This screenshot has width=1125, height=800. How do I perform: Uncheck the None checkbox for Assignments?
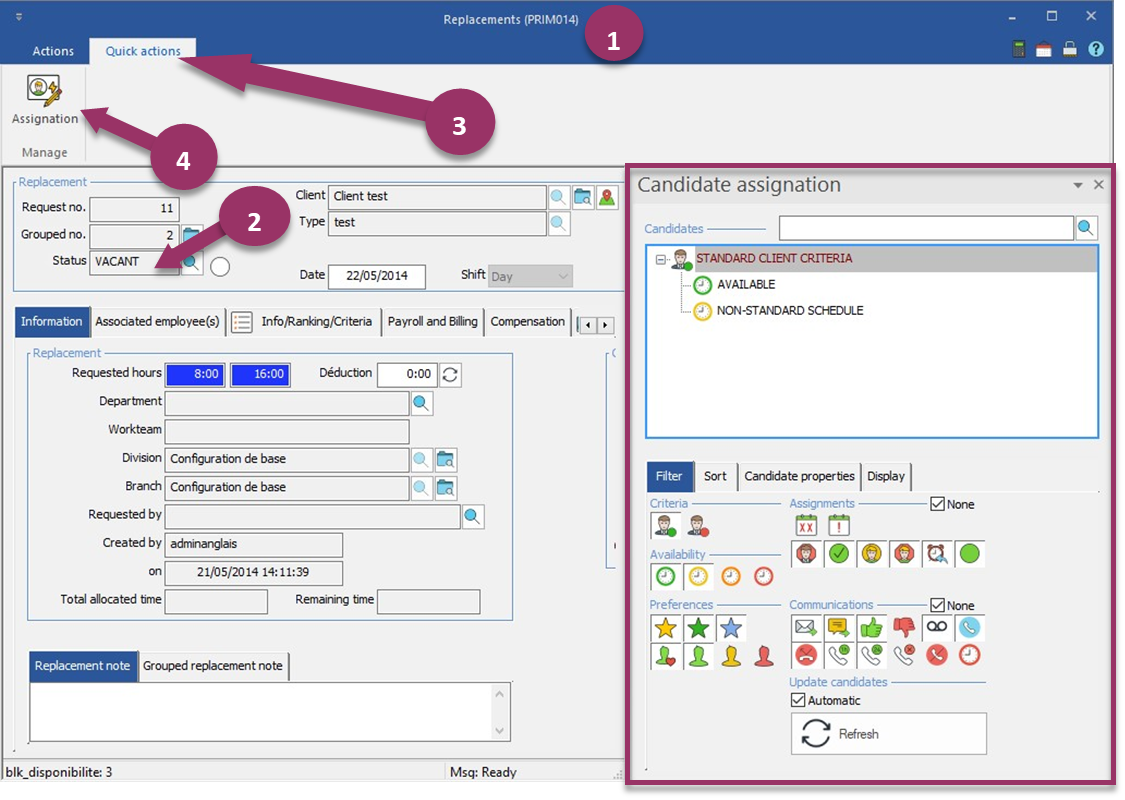(x=937, y=504)
